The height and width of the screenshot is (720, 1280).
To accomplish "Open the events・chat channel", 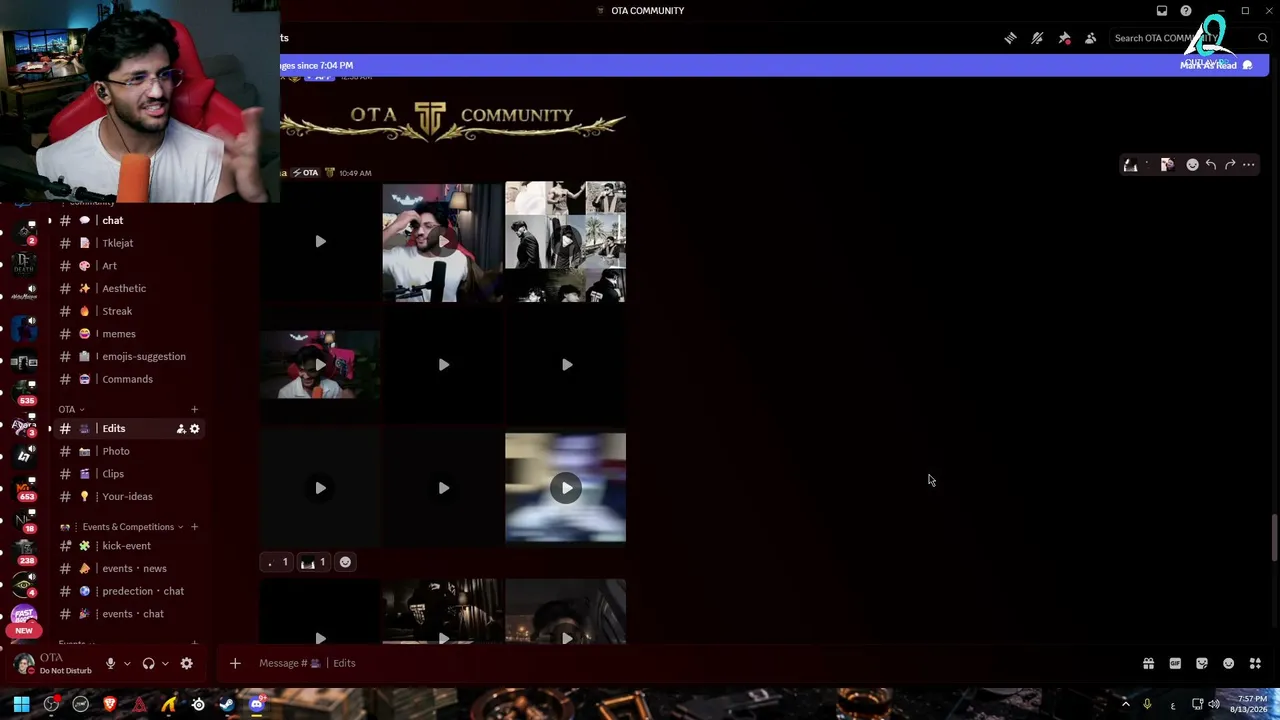I will [x=128, y=614].
